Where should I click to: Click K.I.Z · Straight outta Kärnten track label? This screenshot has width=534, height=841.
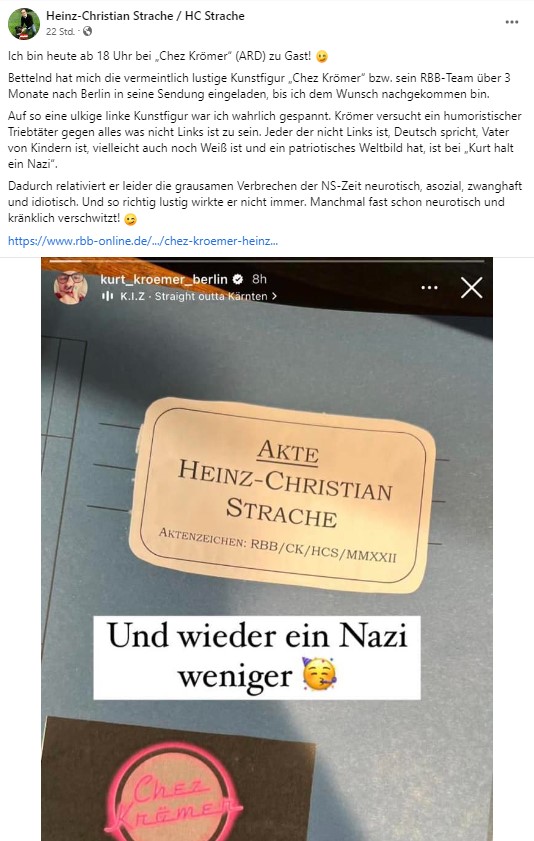[x=194, y=296]
